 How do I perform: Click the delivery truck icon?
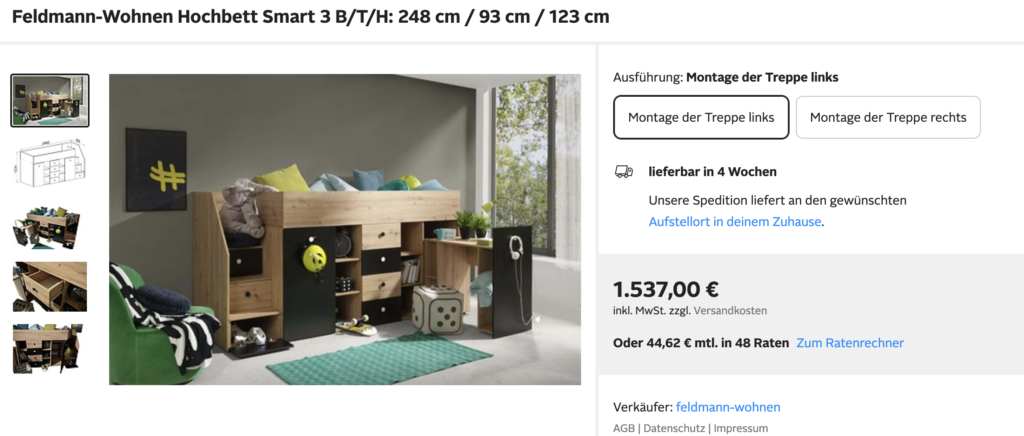(624, 172)
